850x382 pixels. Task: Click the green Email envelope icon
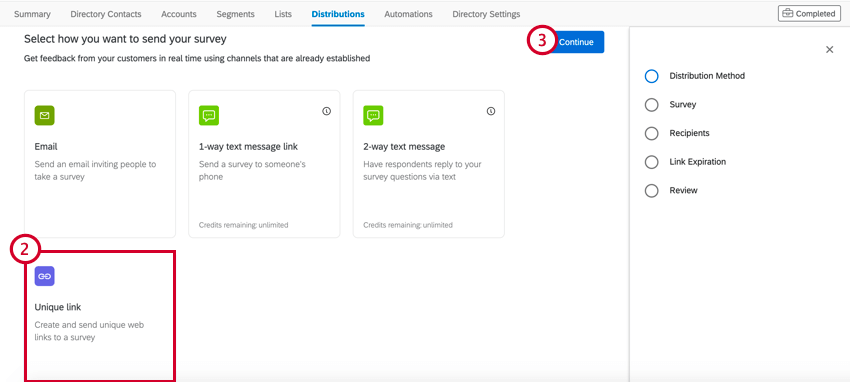44,115
